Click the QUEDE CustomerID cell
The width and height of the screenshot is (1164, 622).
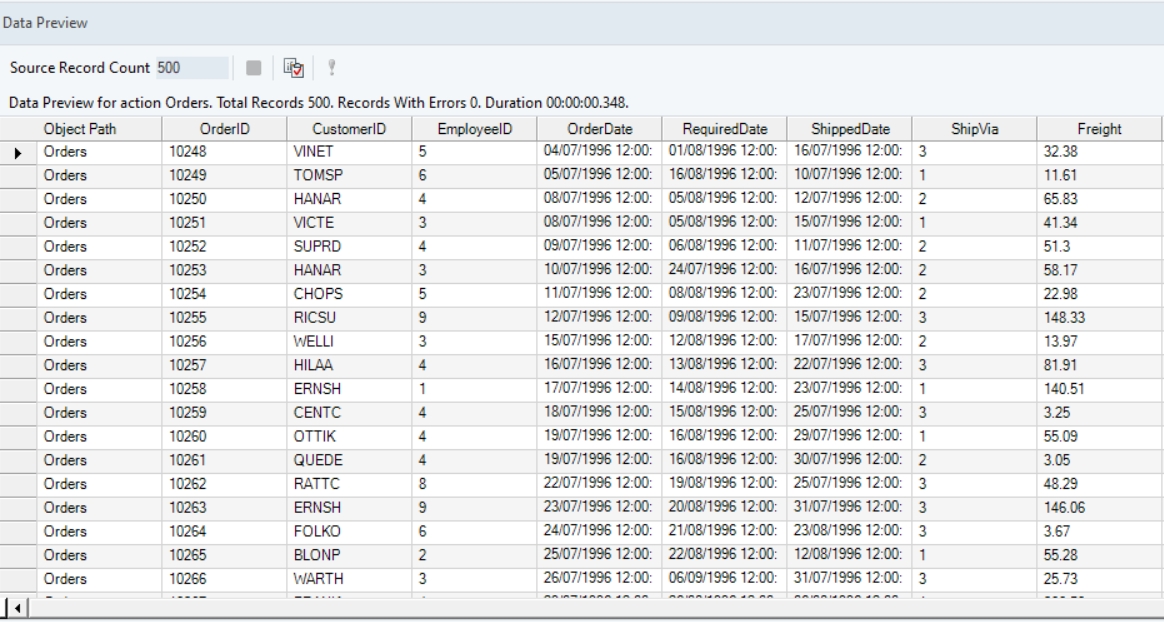(x=348, y=457)
